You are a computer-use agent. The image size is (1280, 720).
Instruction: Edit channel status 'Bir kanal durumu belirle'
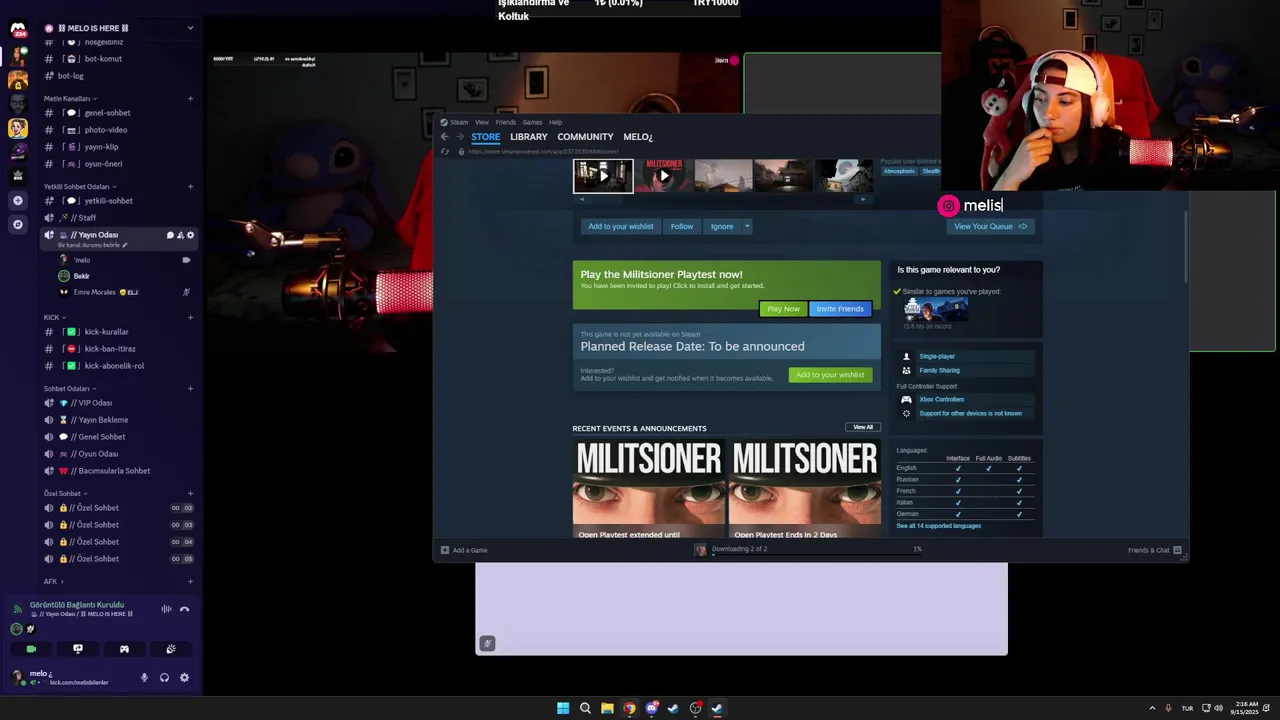pos(92,245)
